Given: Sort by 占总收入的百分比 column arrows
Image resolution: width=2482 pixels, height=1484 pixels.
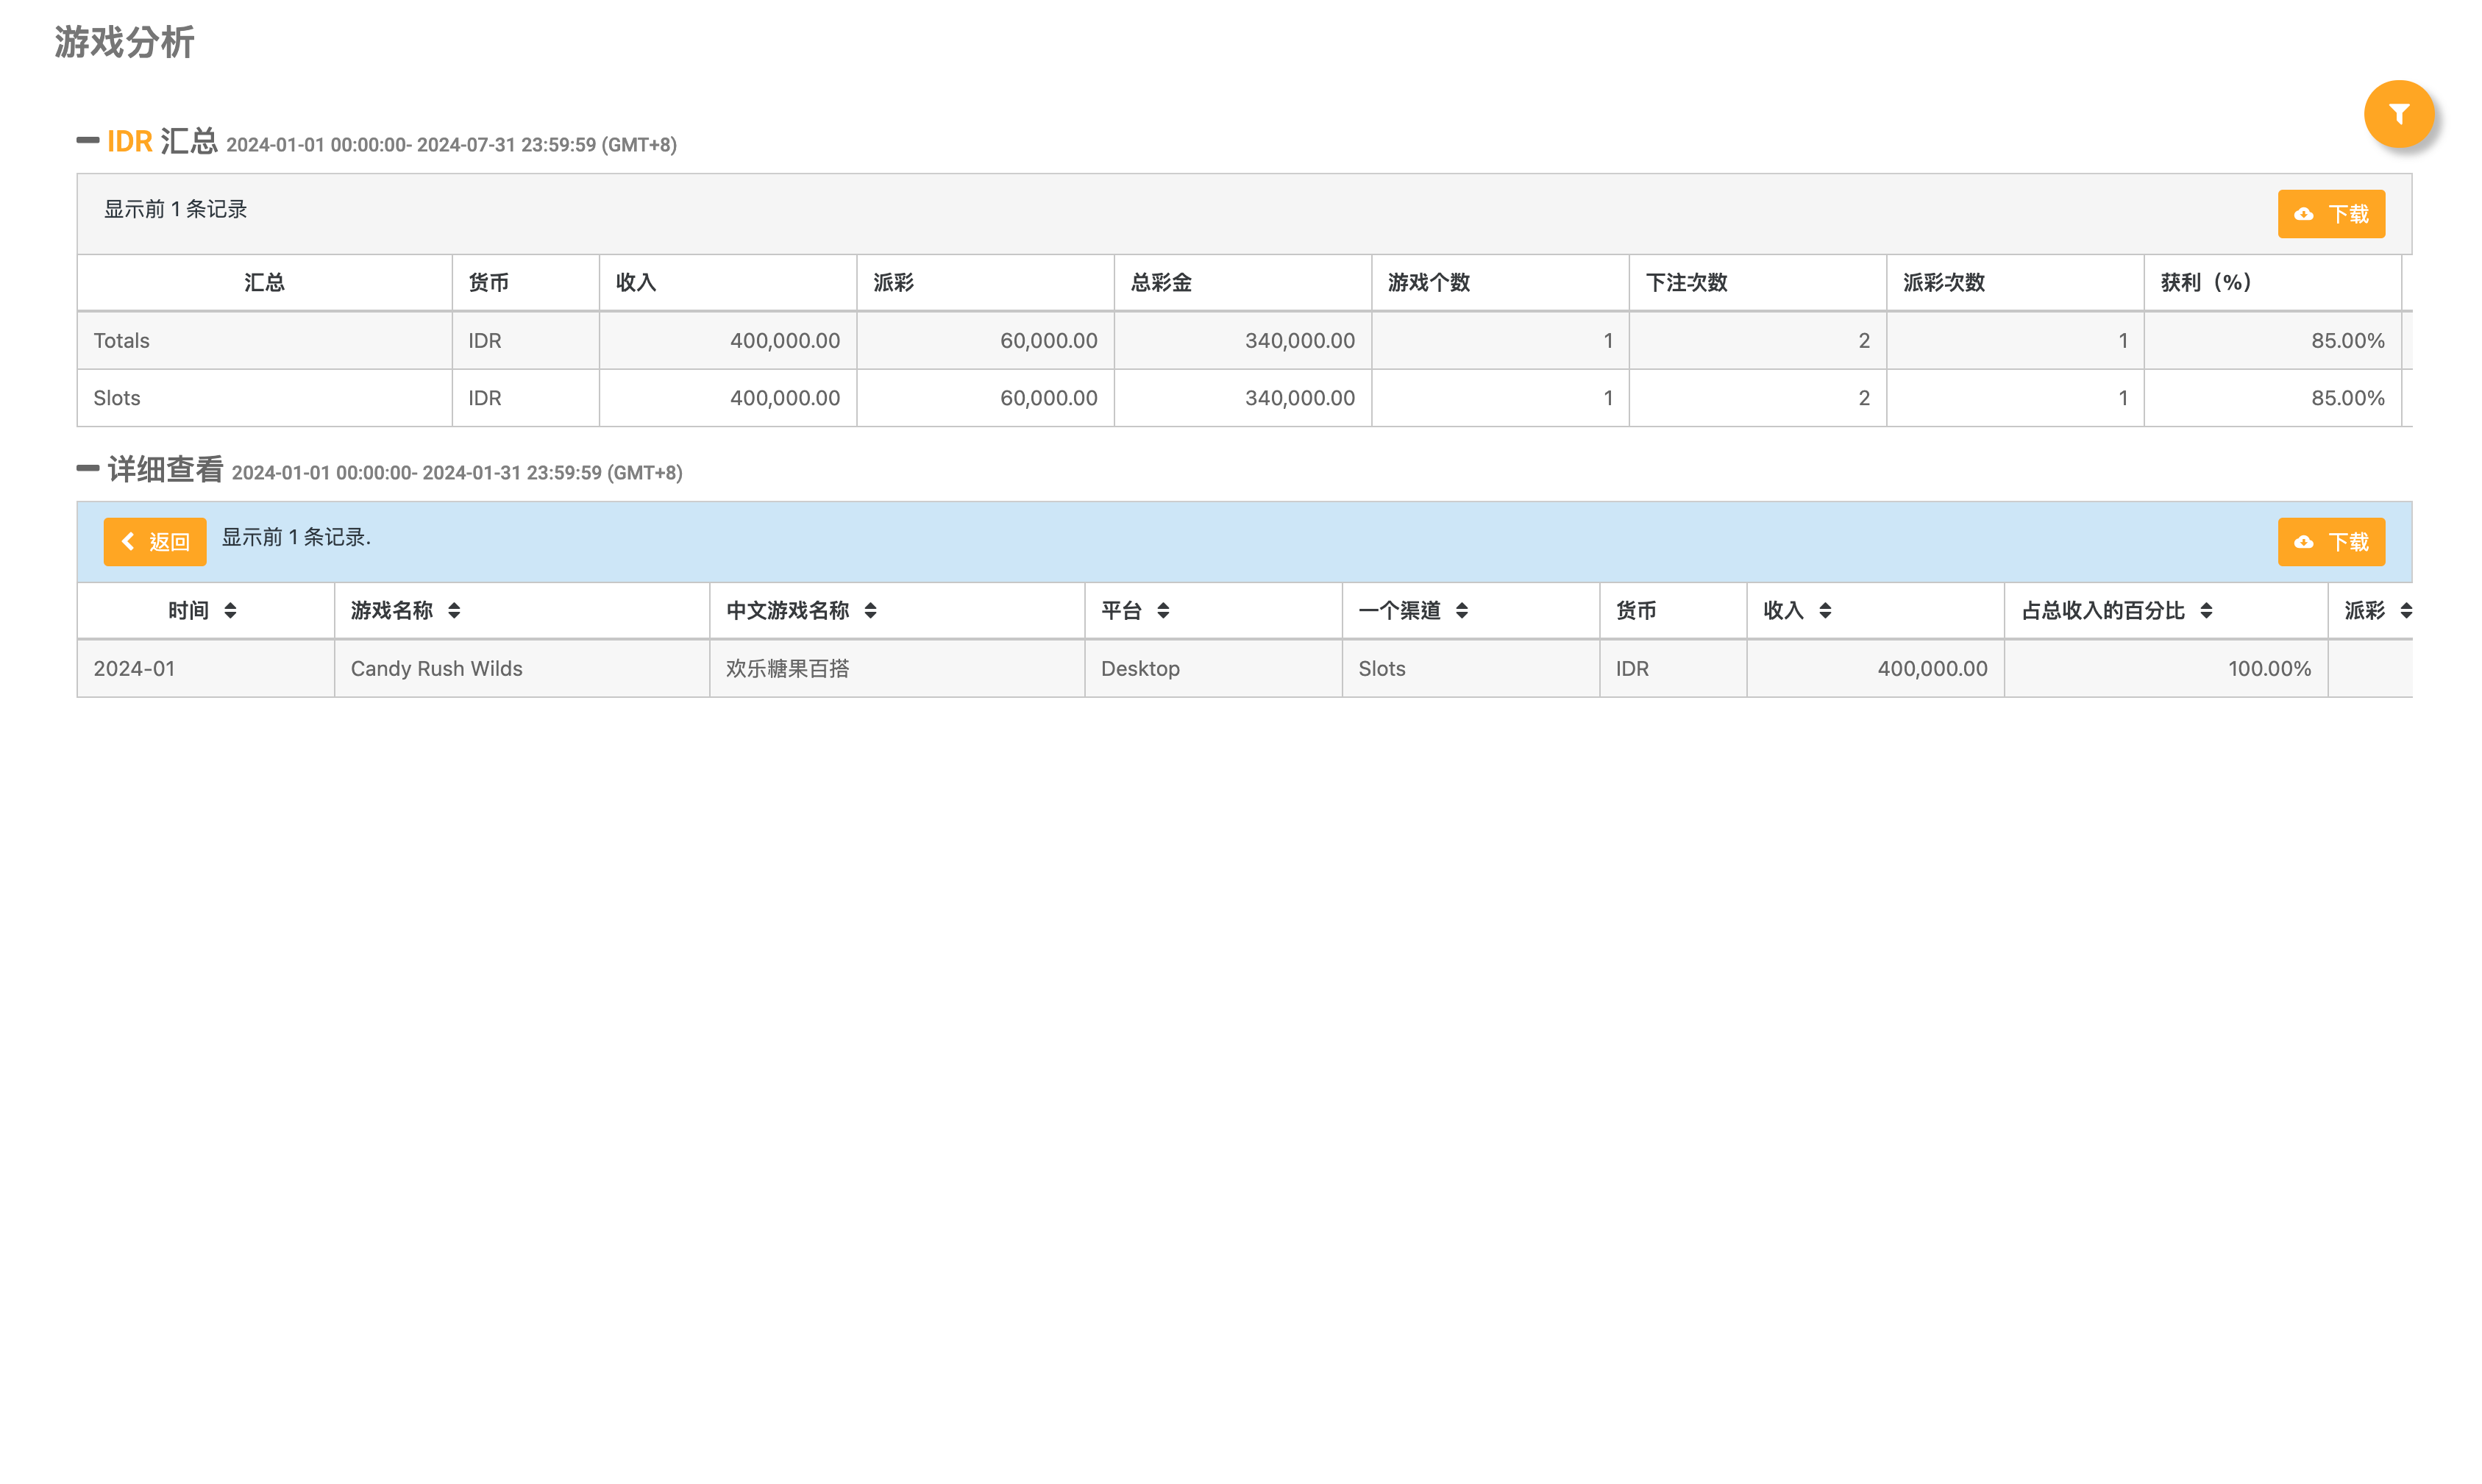Looking at the screenshot, I should 2206,611.
